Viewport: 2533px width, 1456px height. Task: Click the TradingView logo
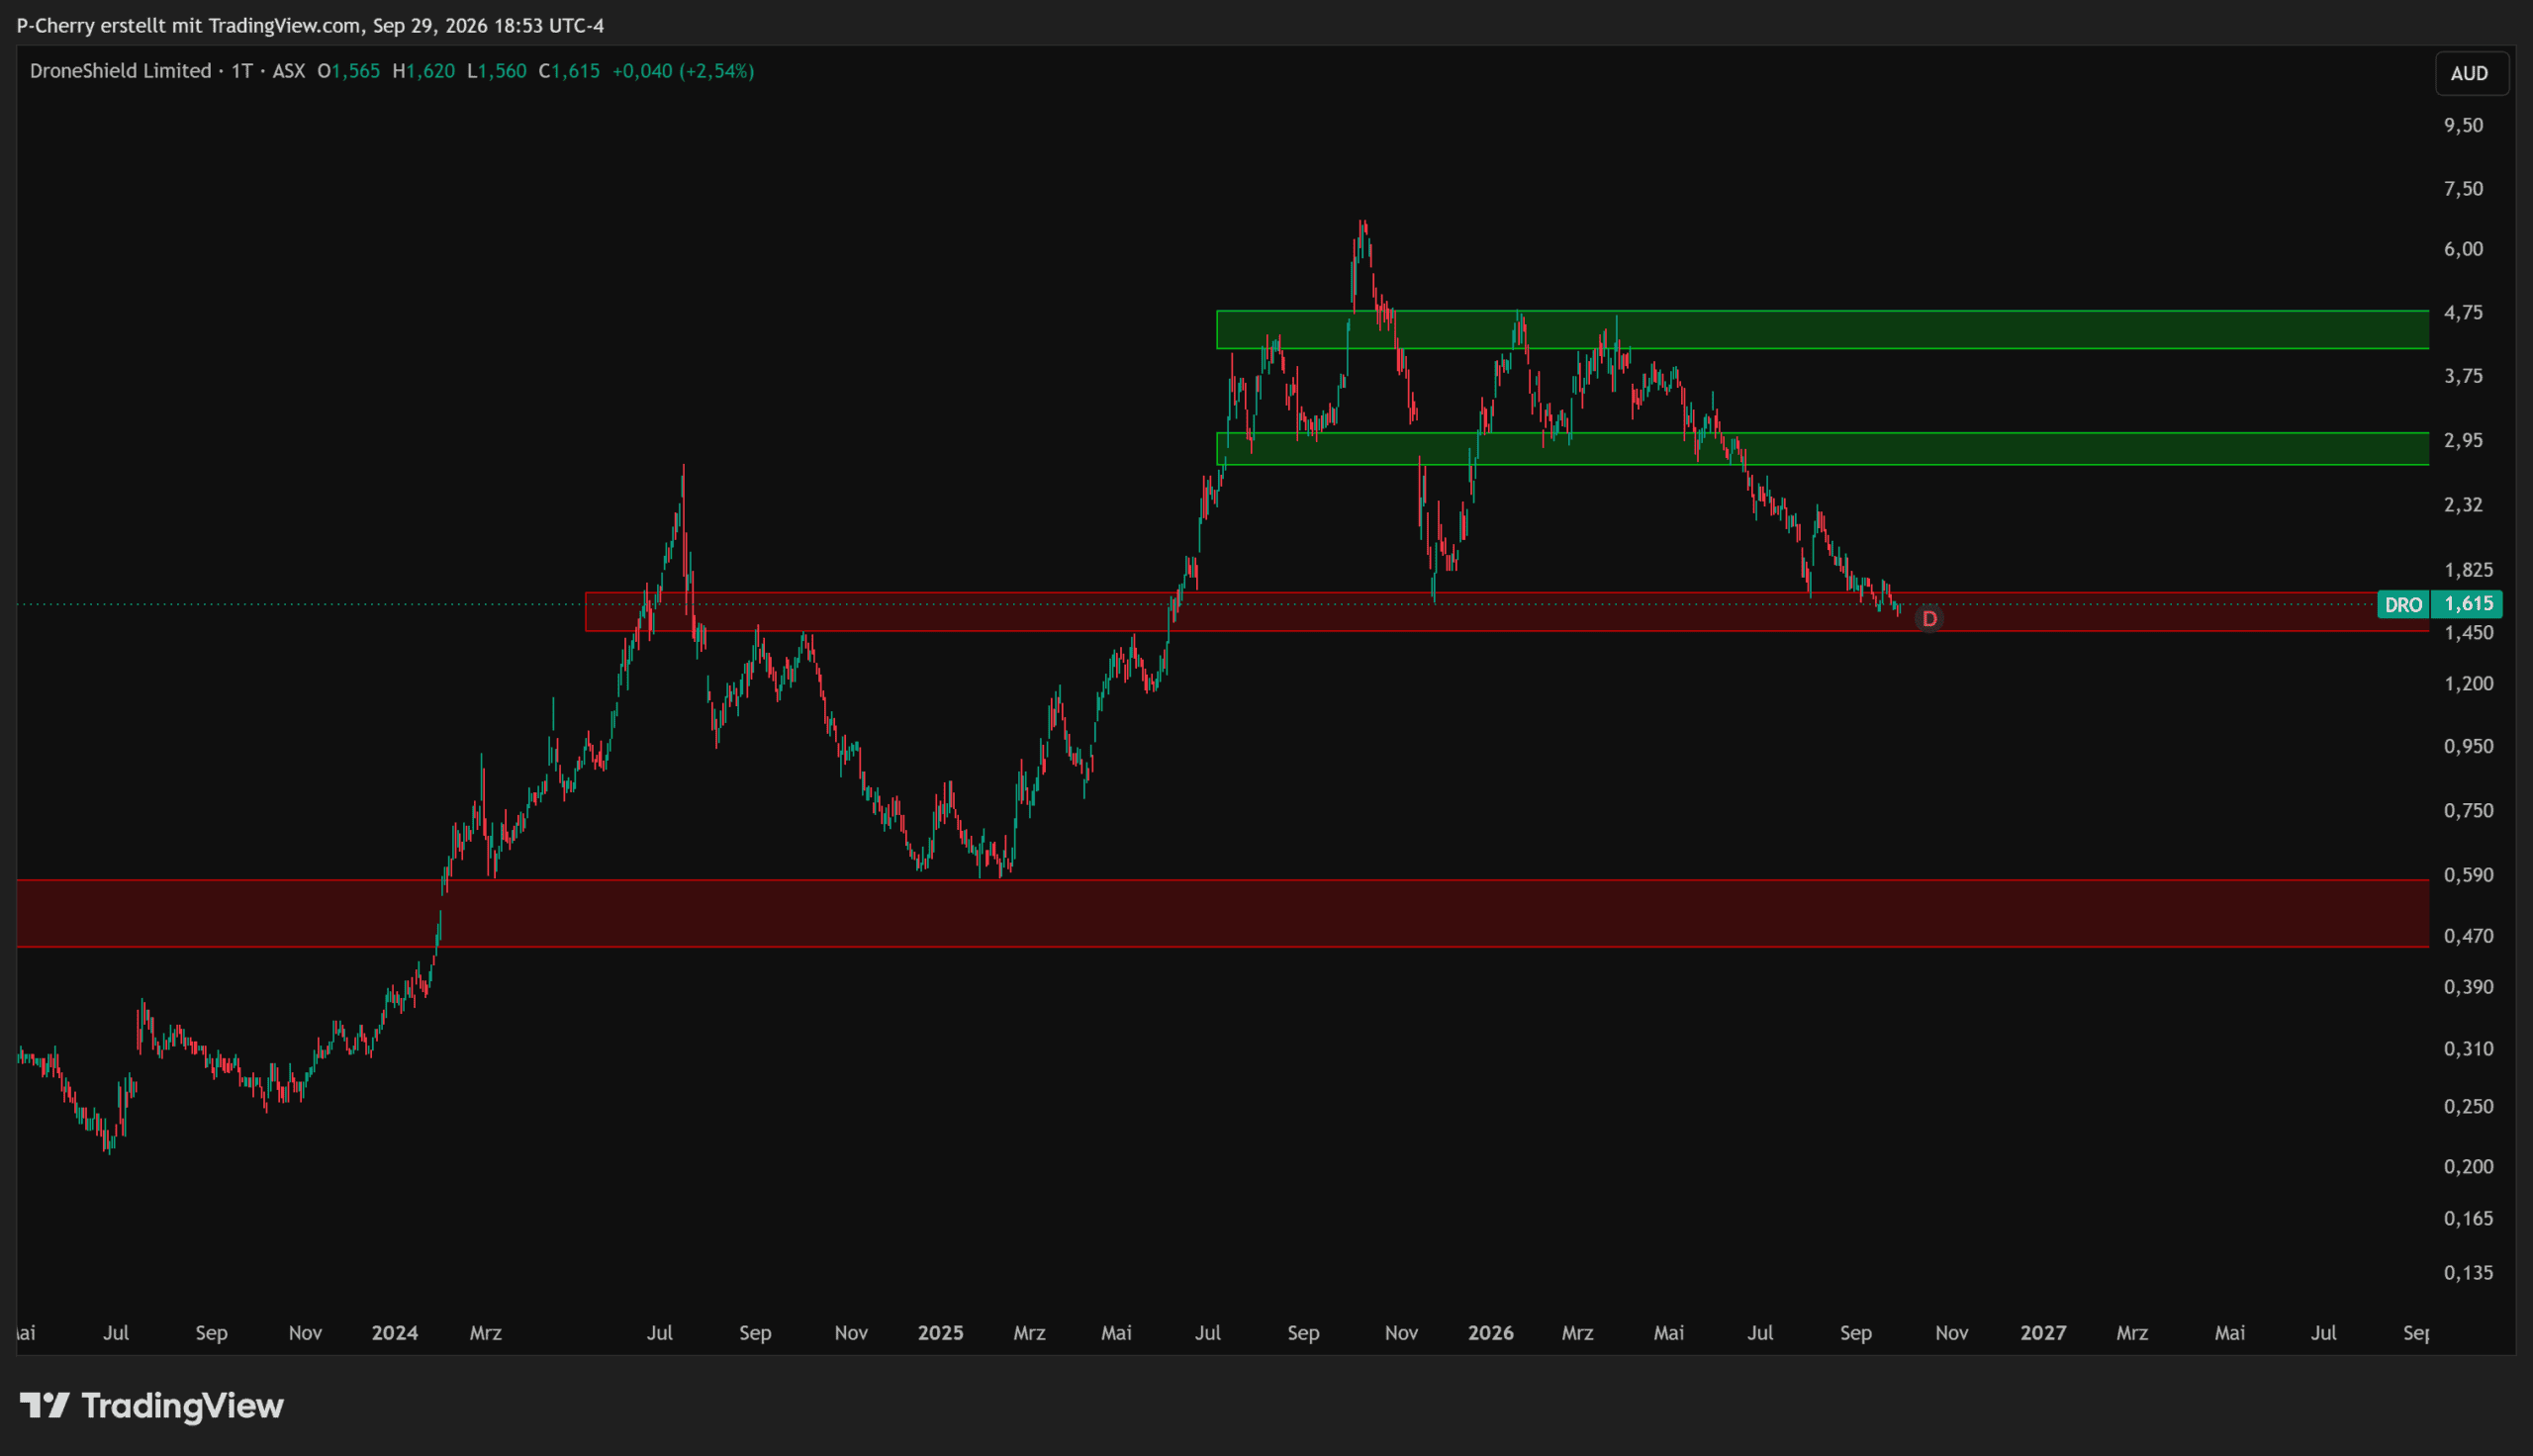152,1405
